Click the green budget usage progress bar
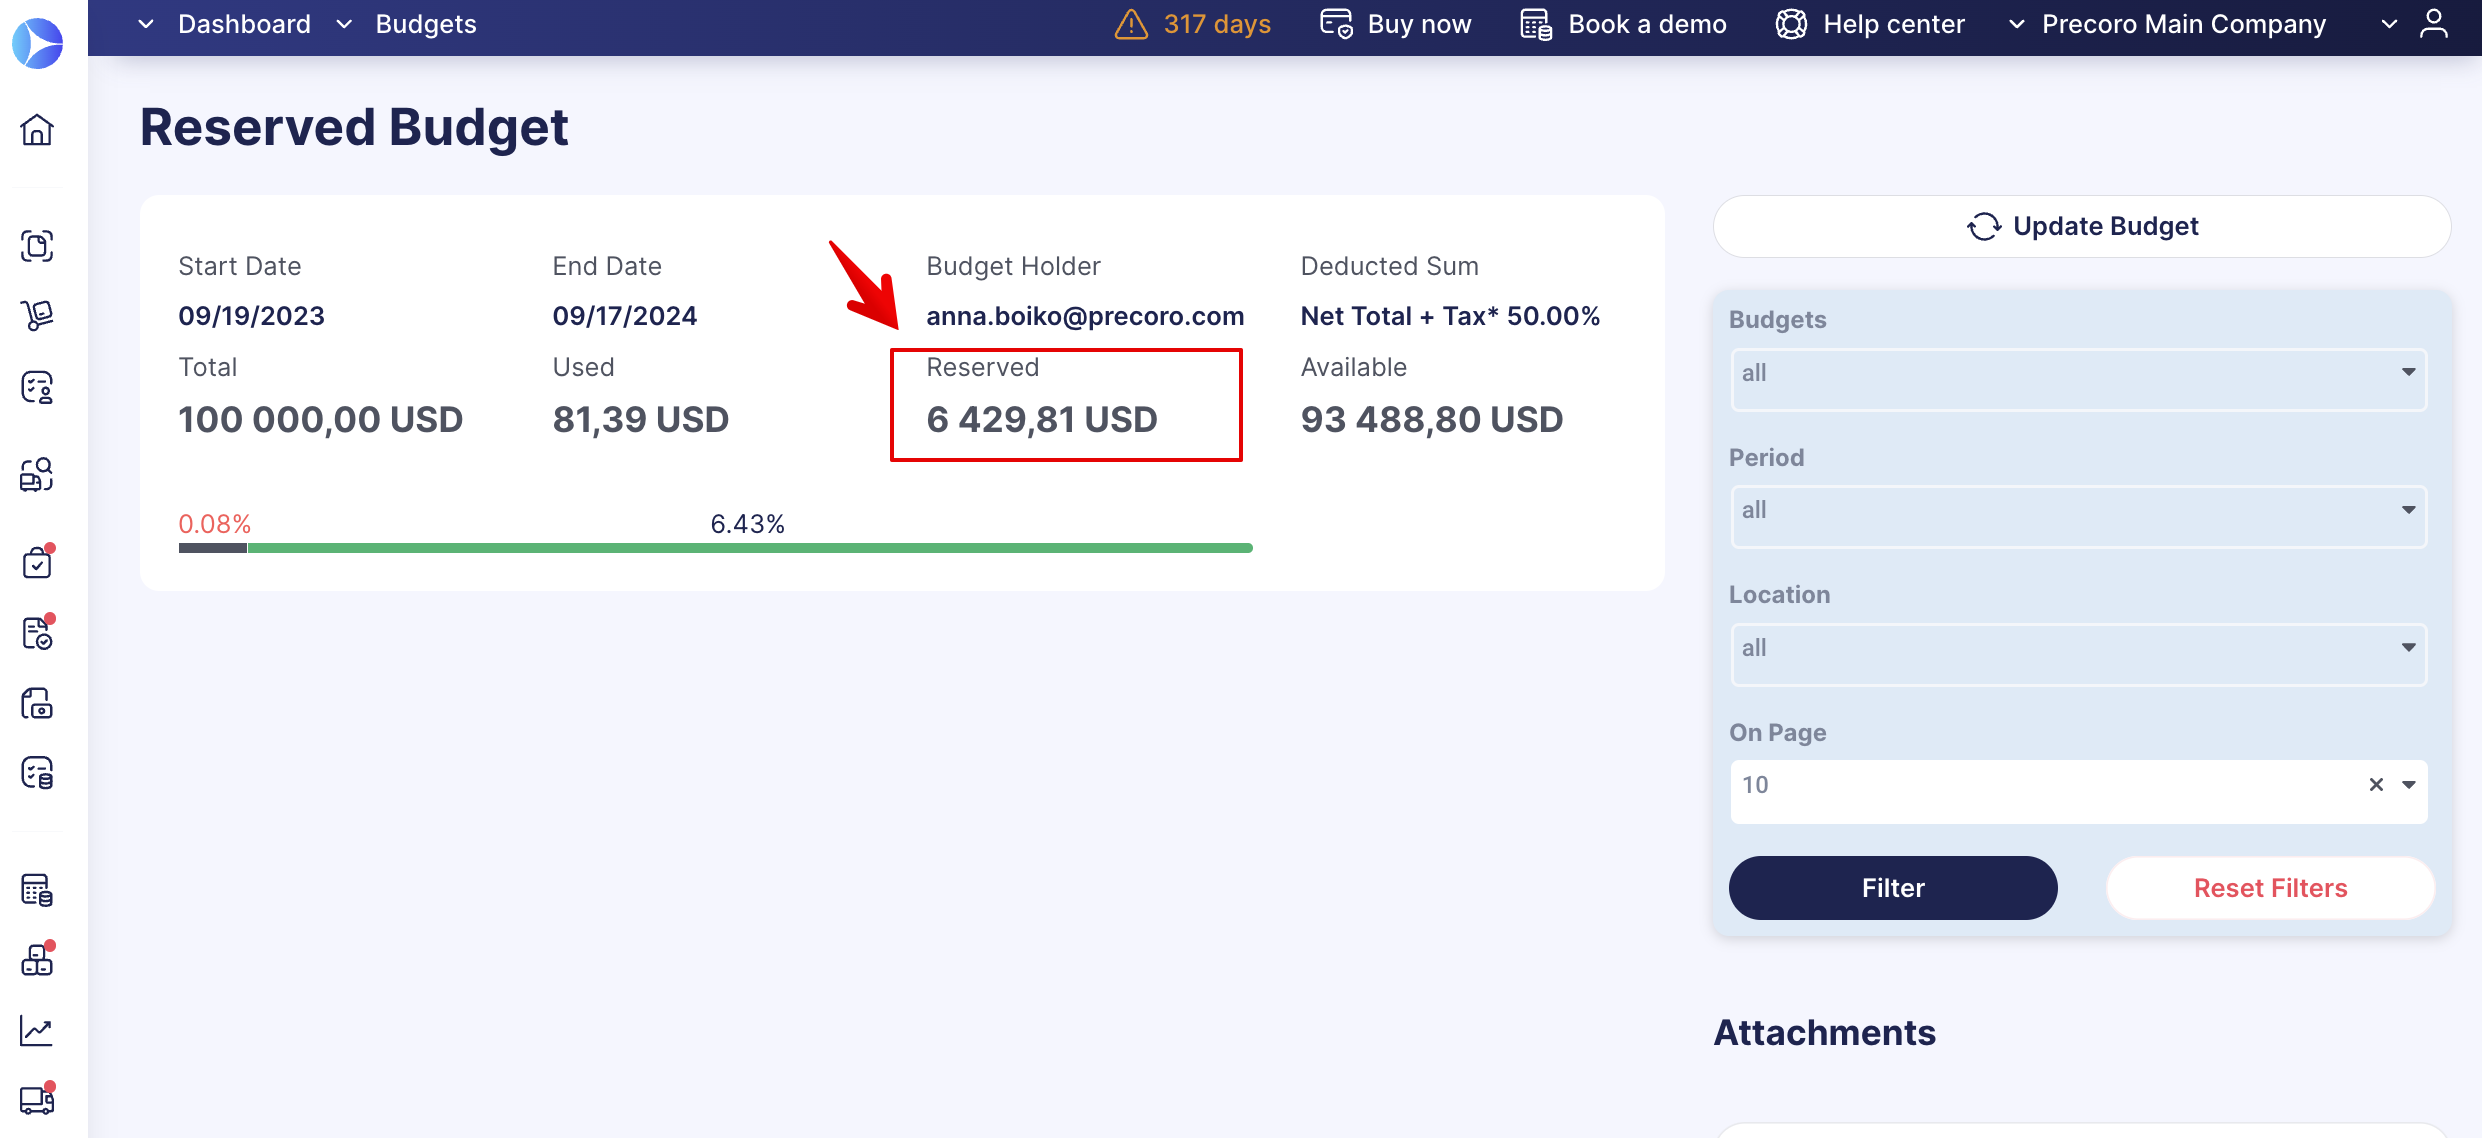Screen dimensions: 2482x1138 pyautogui.click(x=750, y=547)
